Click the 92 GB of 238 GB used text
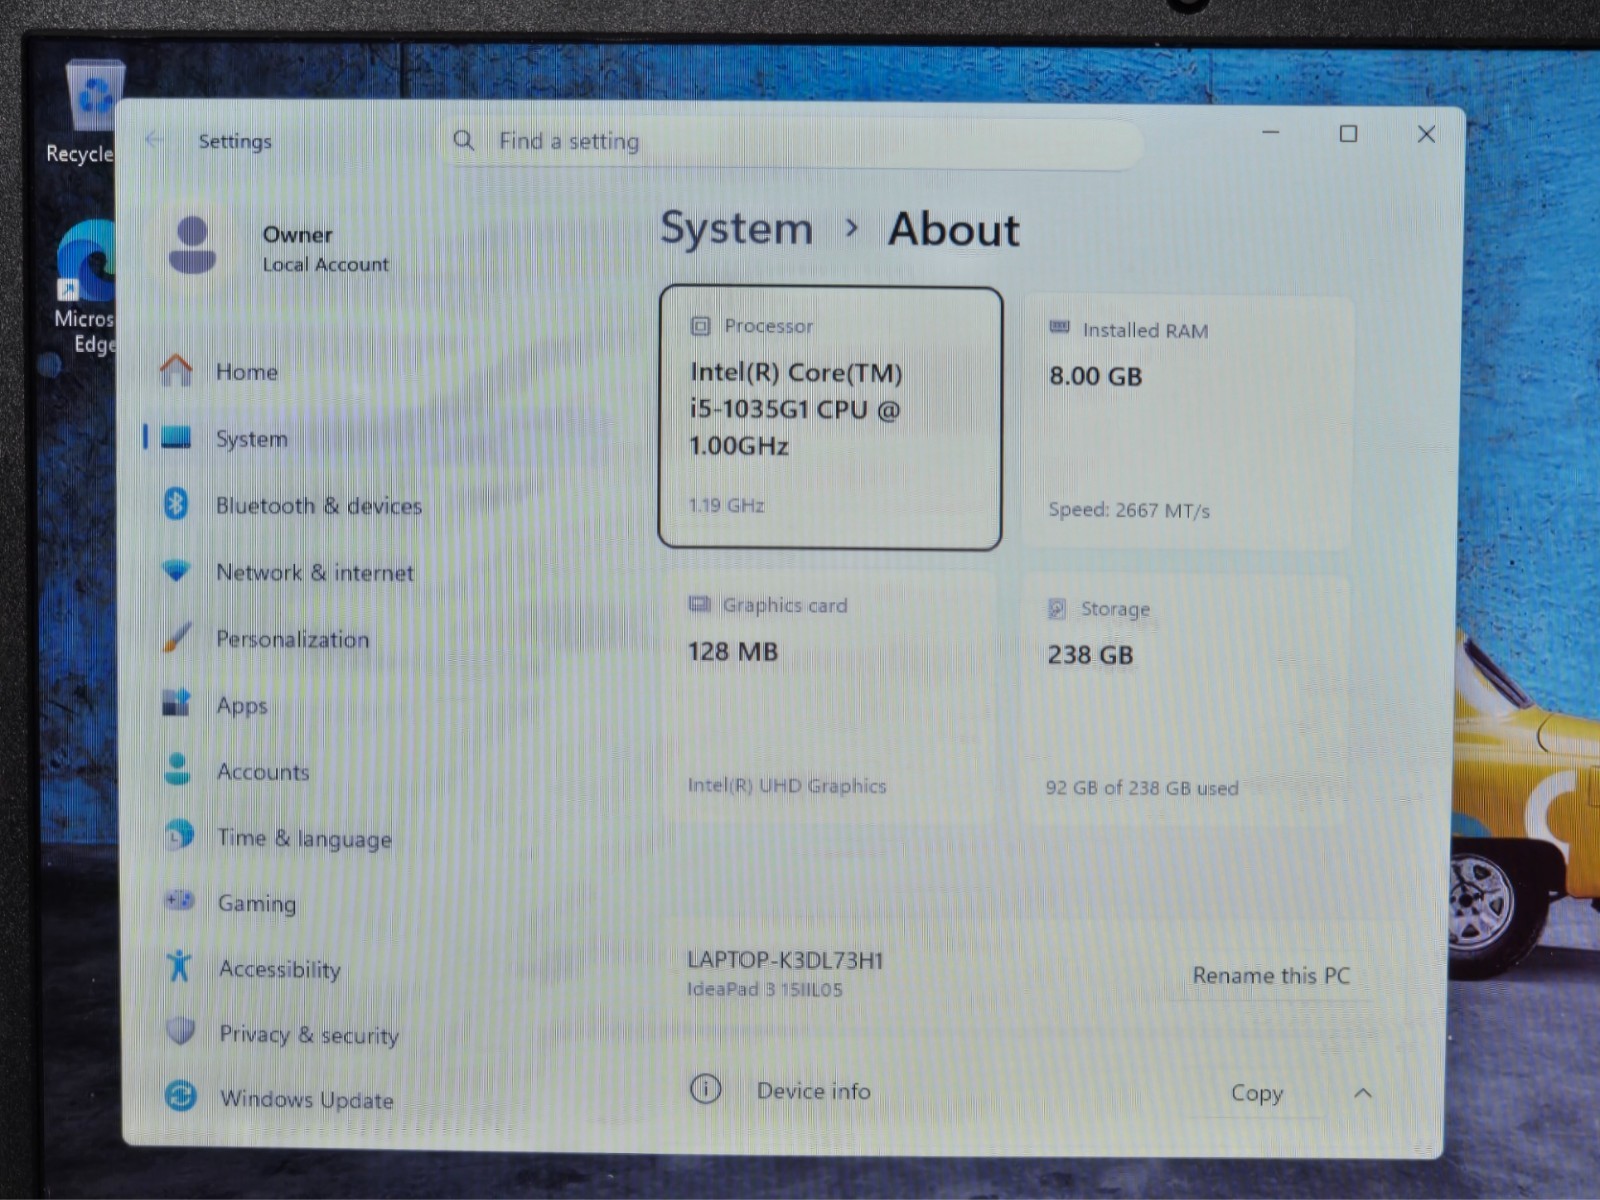 (1142, 788)
